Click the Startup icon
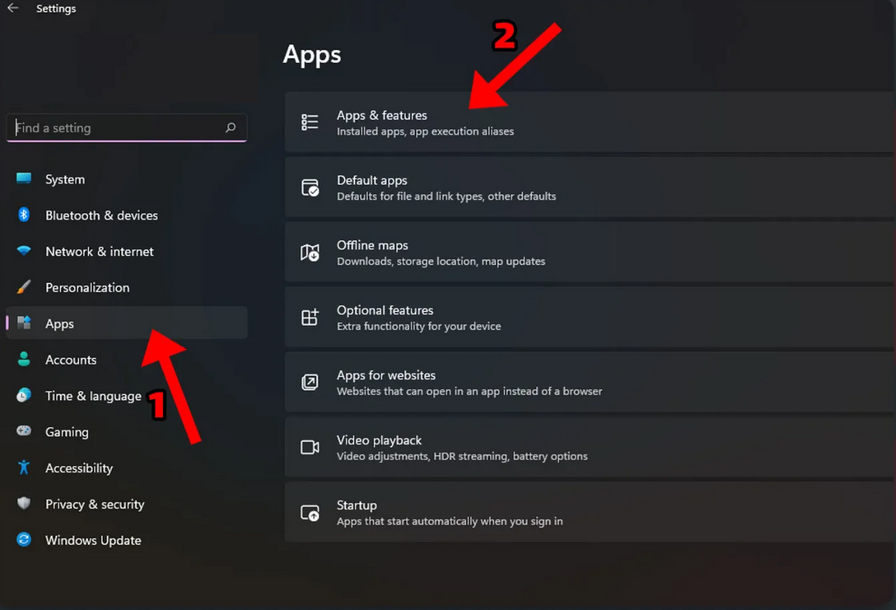 310,513
